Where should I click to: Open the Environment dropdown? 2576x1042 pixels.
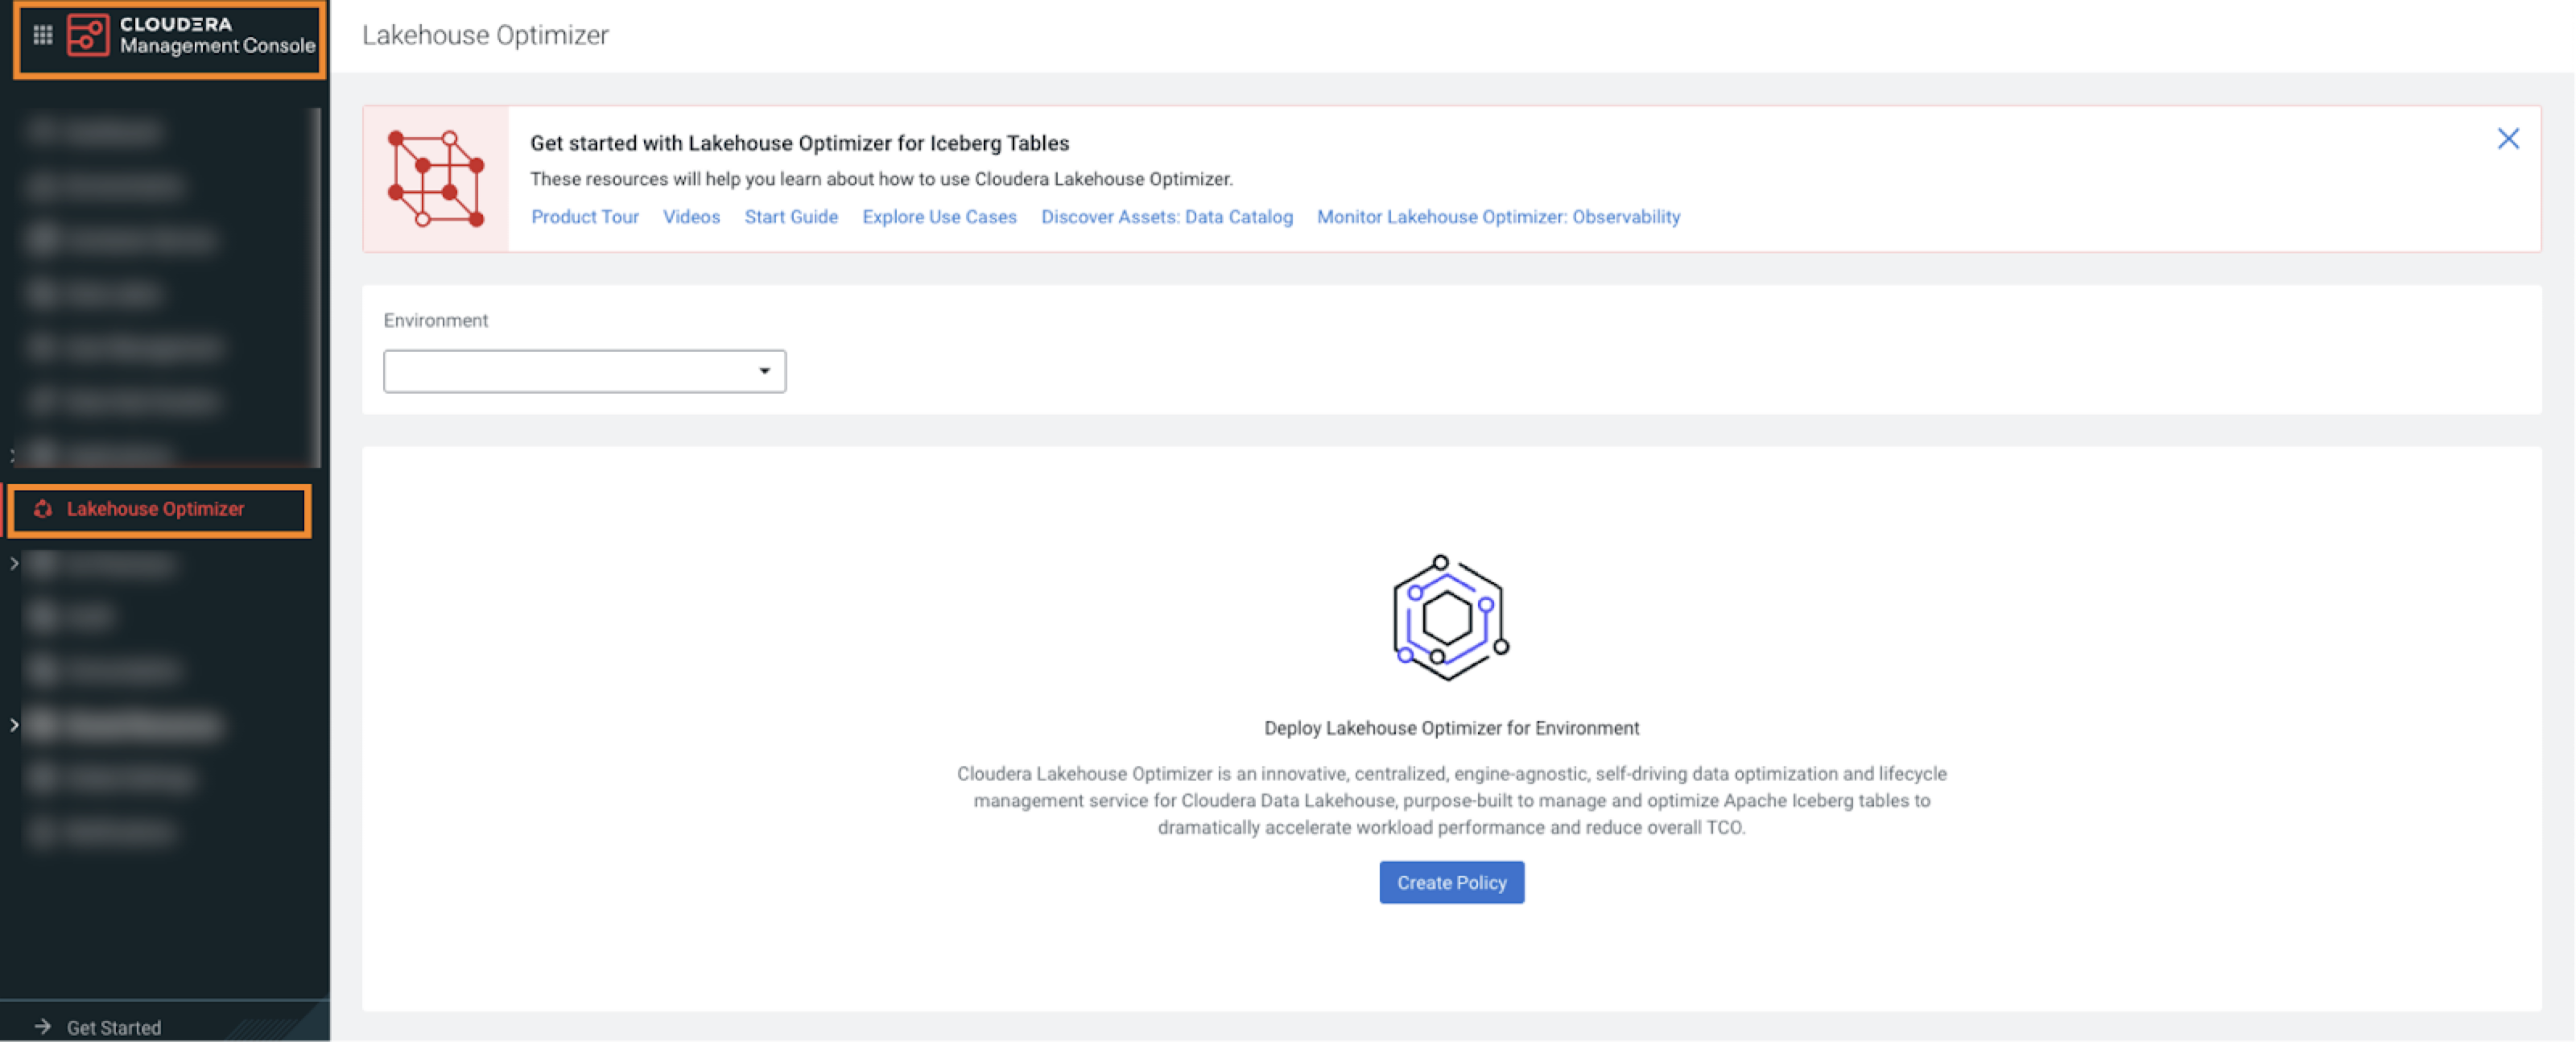(764, 371)
